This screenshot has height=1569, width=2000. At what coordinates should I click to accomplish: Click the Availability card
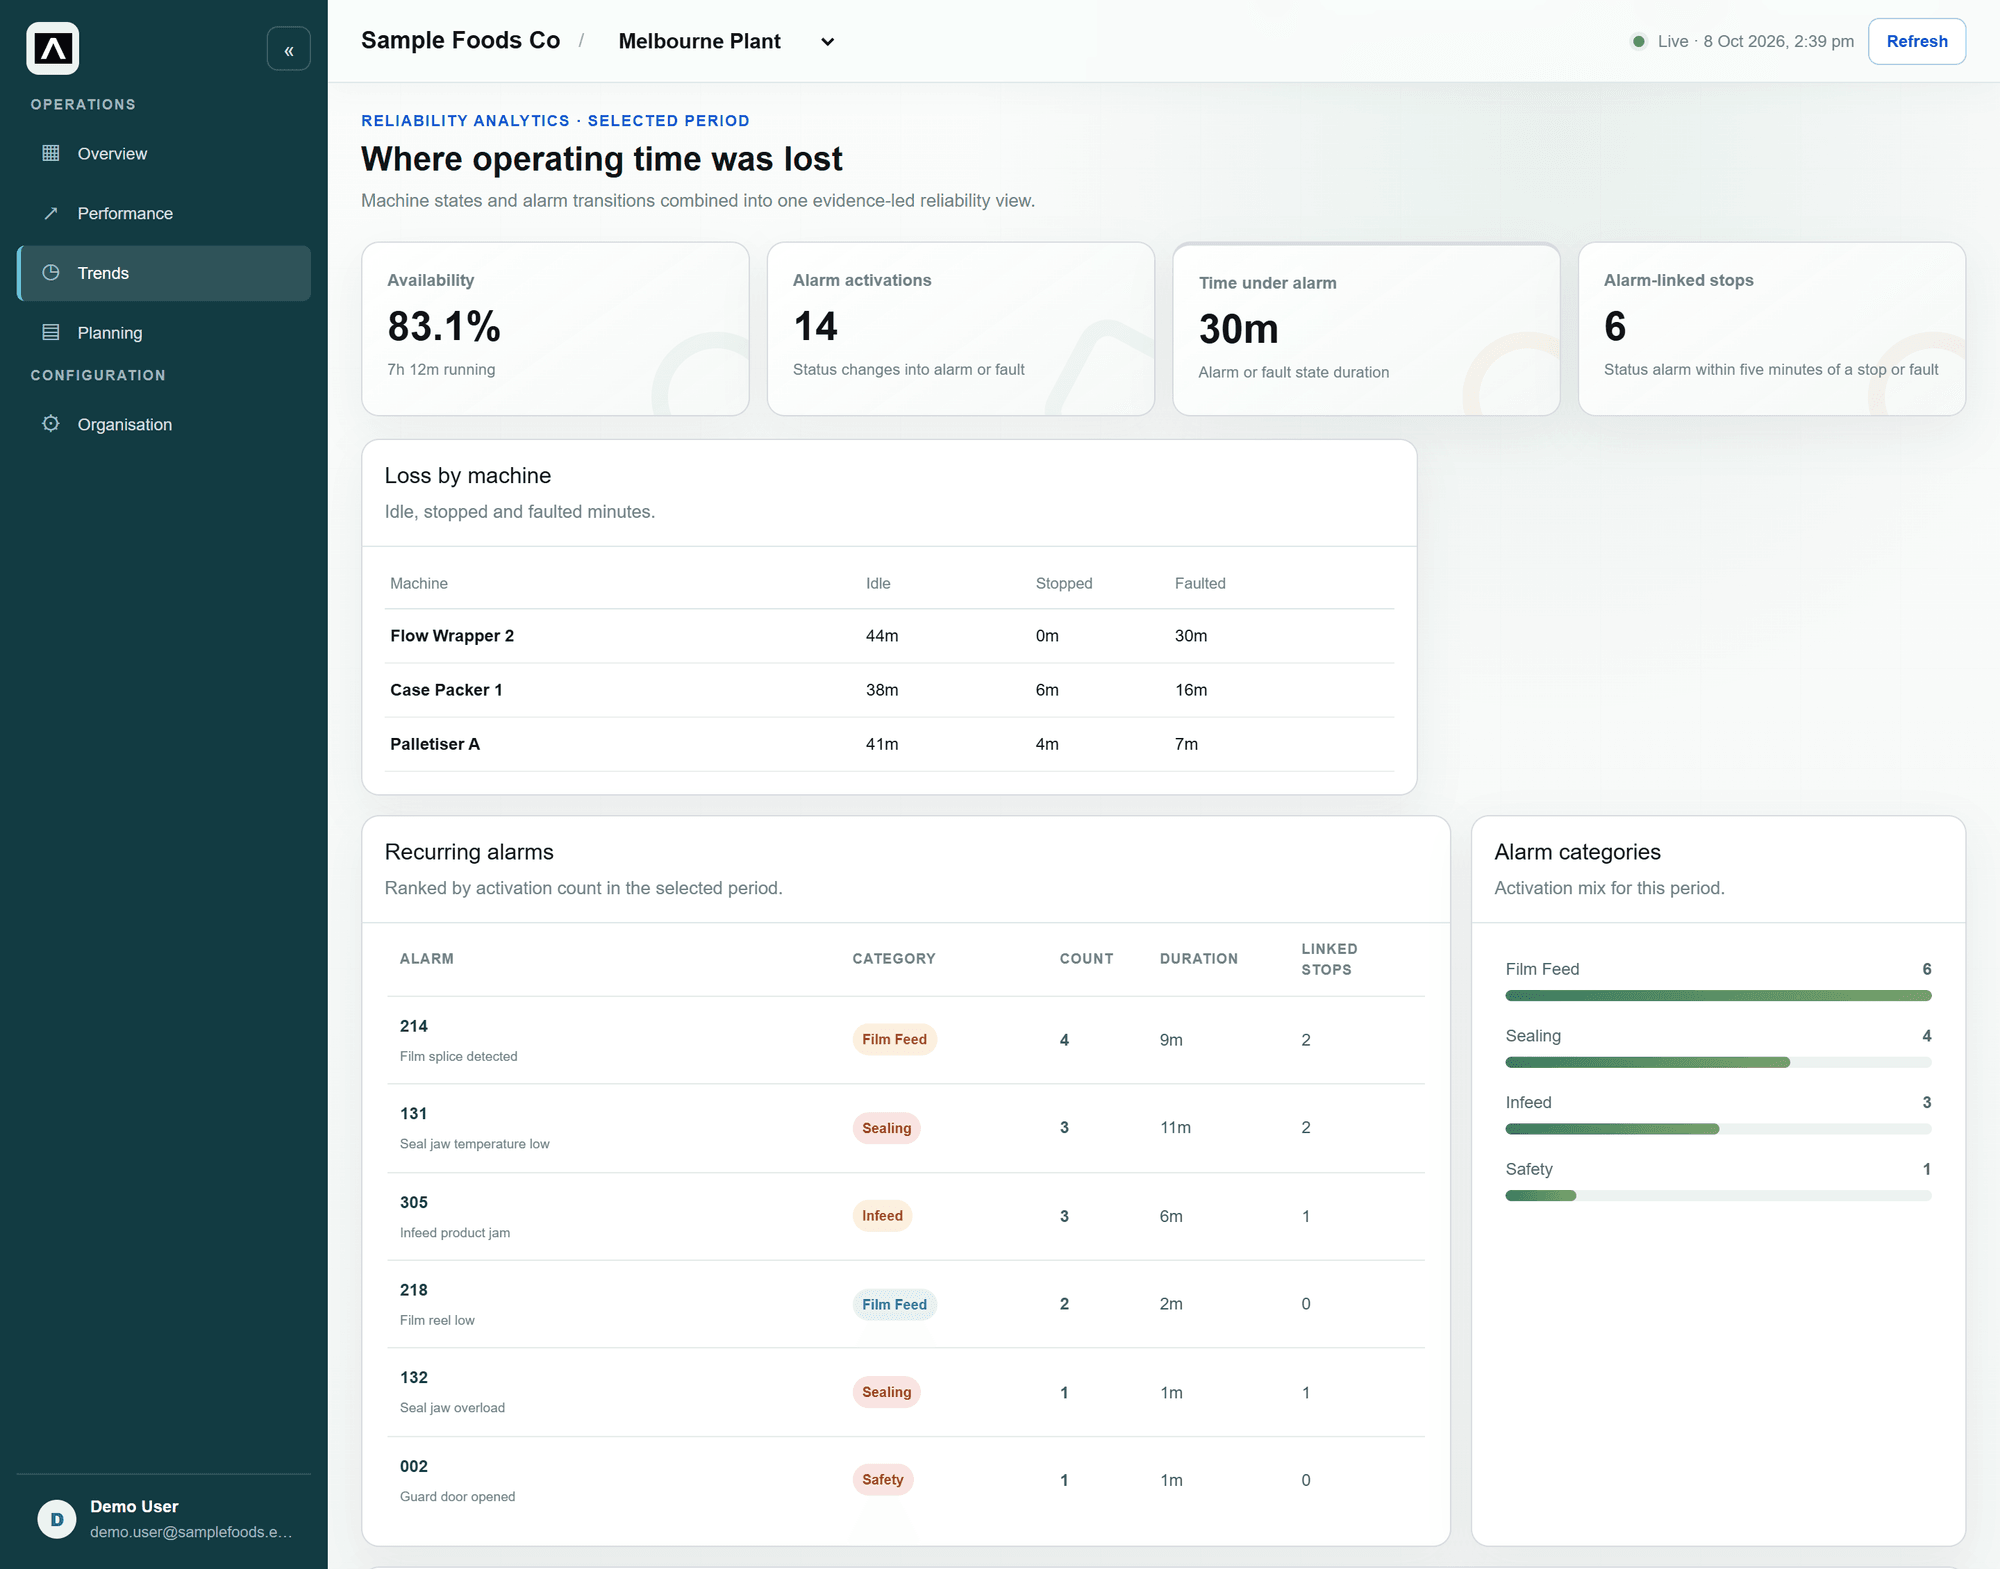(555, 328)
